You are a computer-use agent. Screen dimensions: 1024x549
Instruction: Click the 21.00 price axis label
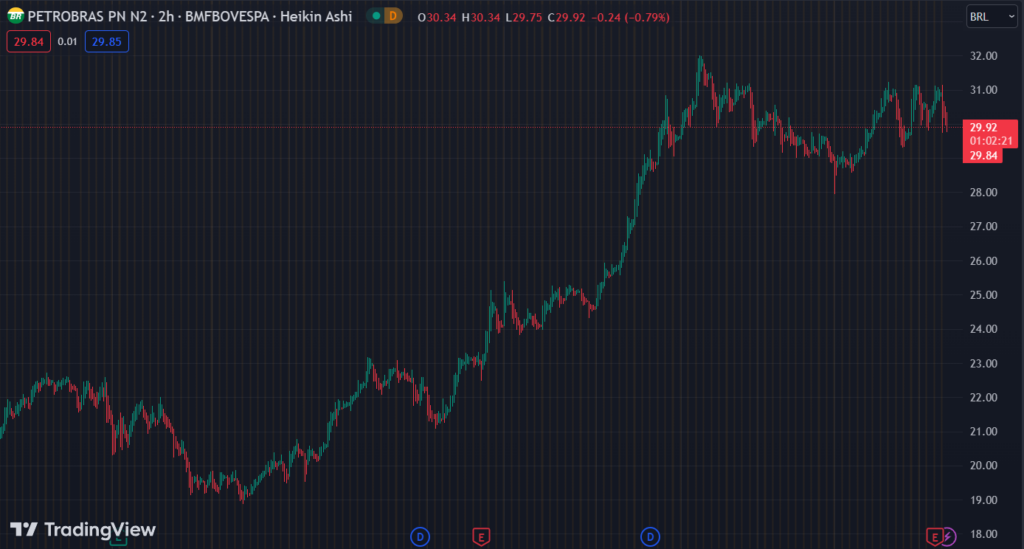984,431
